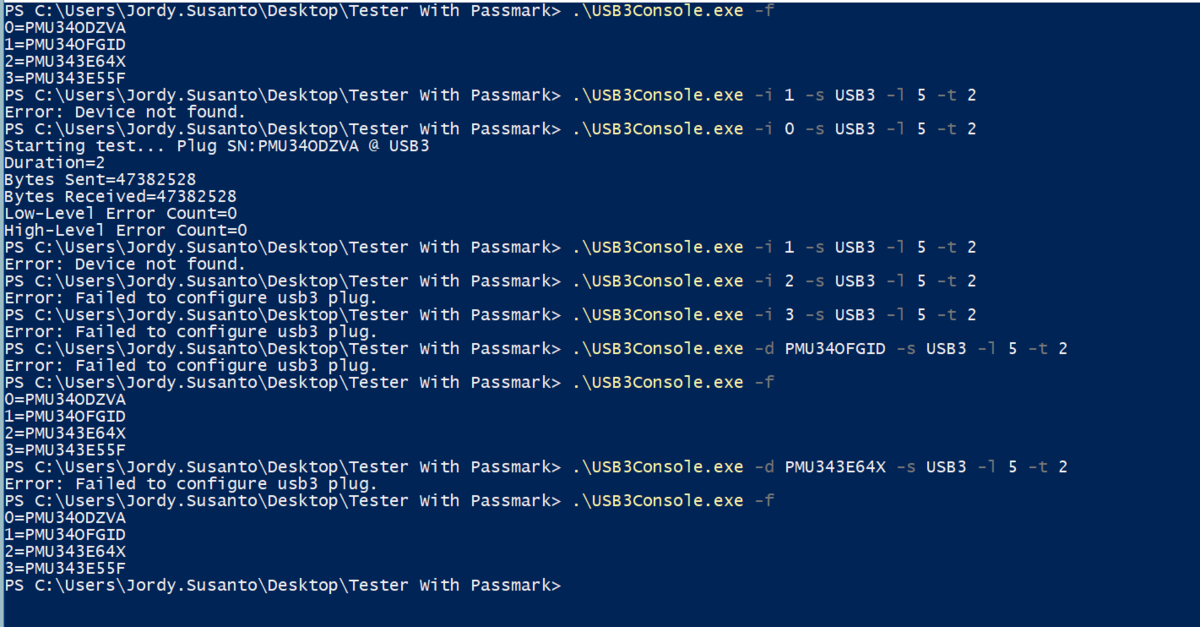Click the command line using '-i 3'
This screenshot has width=1200, height=627.
tap(490, 315)
